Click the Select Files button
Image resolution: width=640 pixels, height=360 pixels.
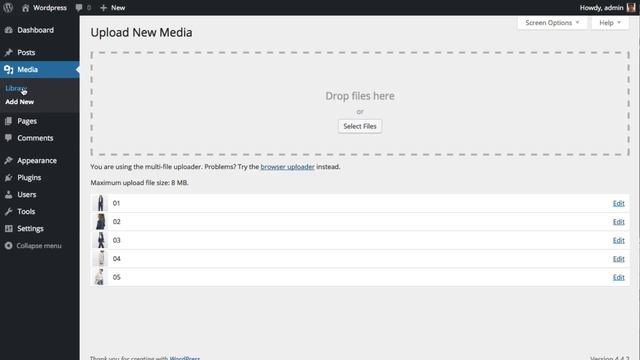coord(360,126)
